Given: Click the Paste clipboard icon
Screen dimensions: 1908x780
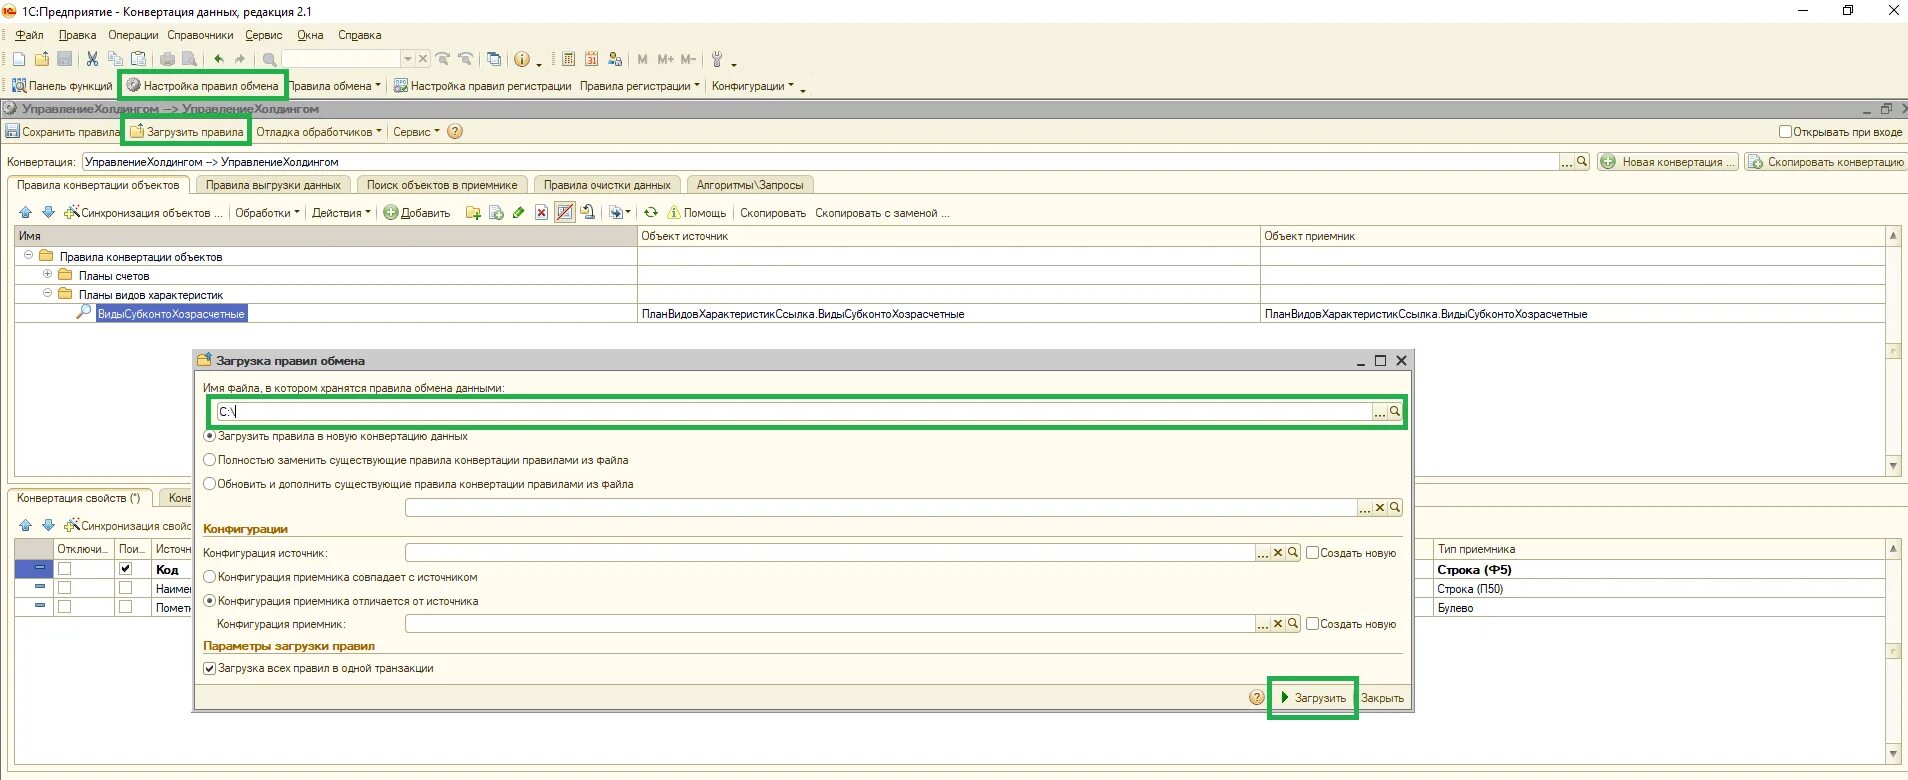Looking at the screenshot, I should point(138,59).
